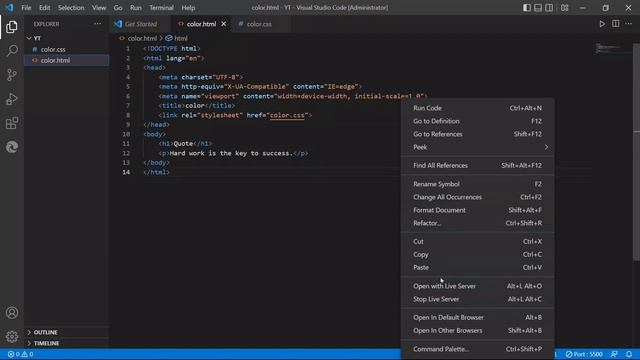The image size is (640, 360).
Task: Choose Open with Live Server
Action: tap(477, 286)
